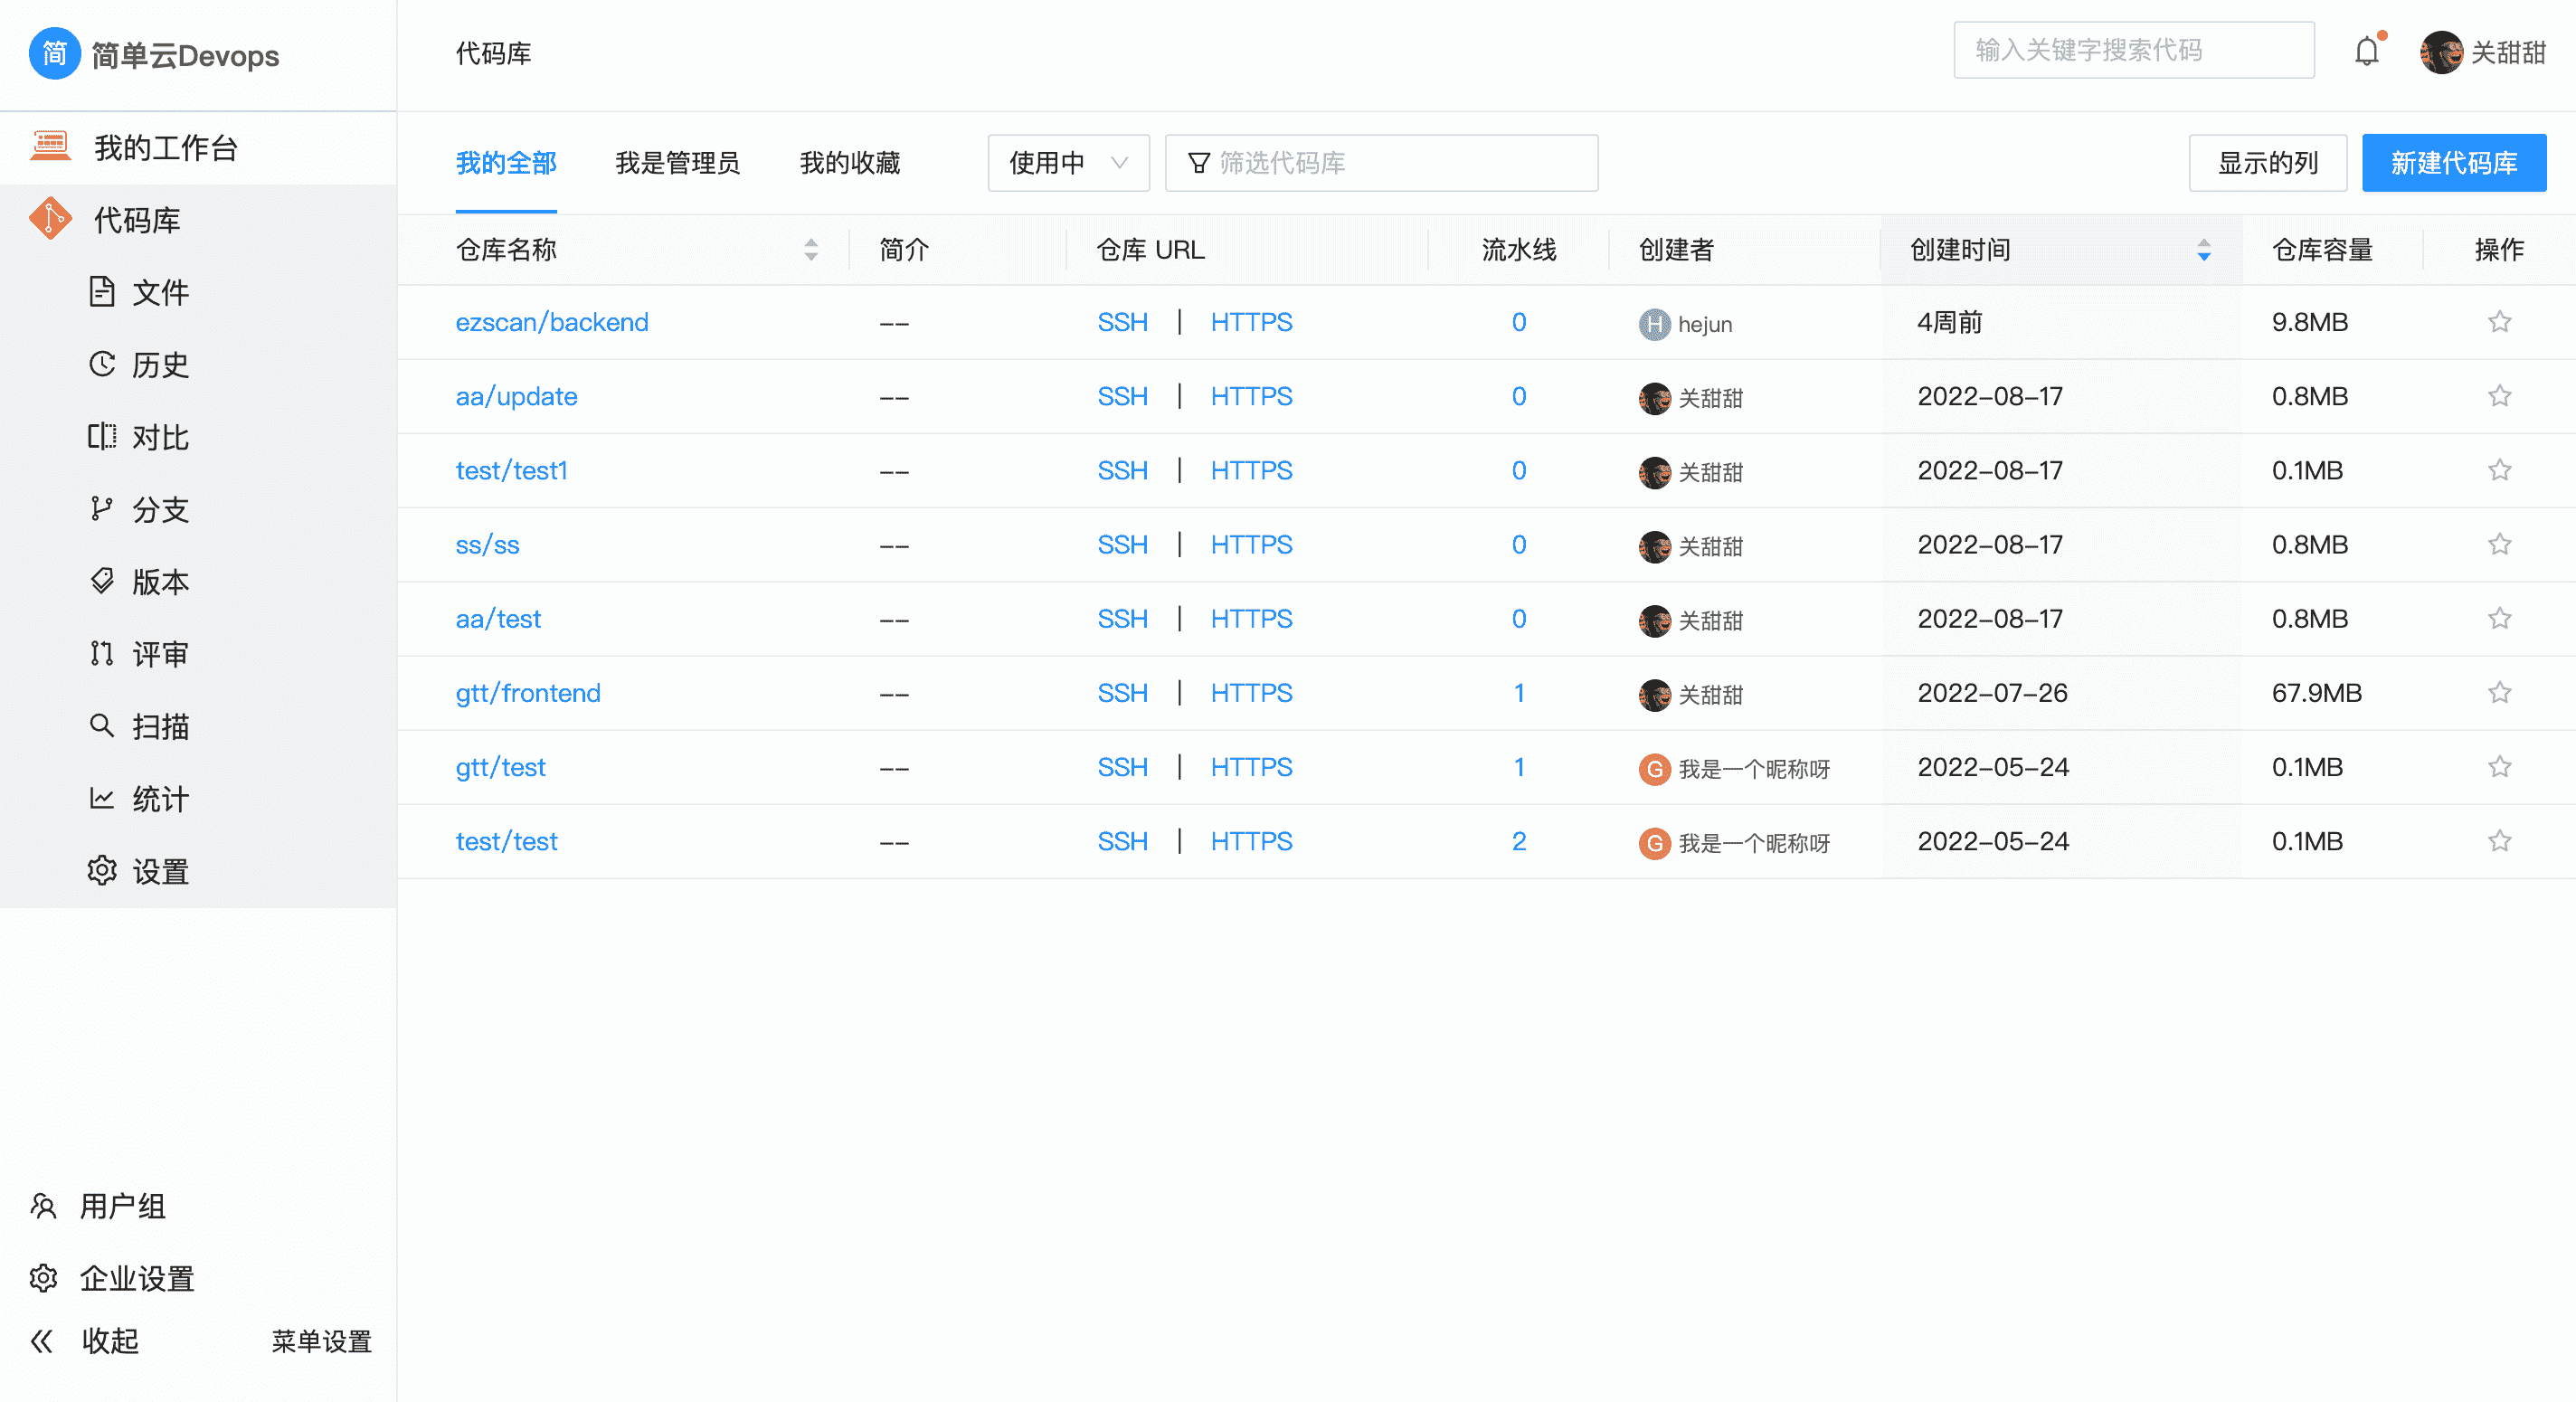Toggle star for test/test repository

click(2499, 841)
